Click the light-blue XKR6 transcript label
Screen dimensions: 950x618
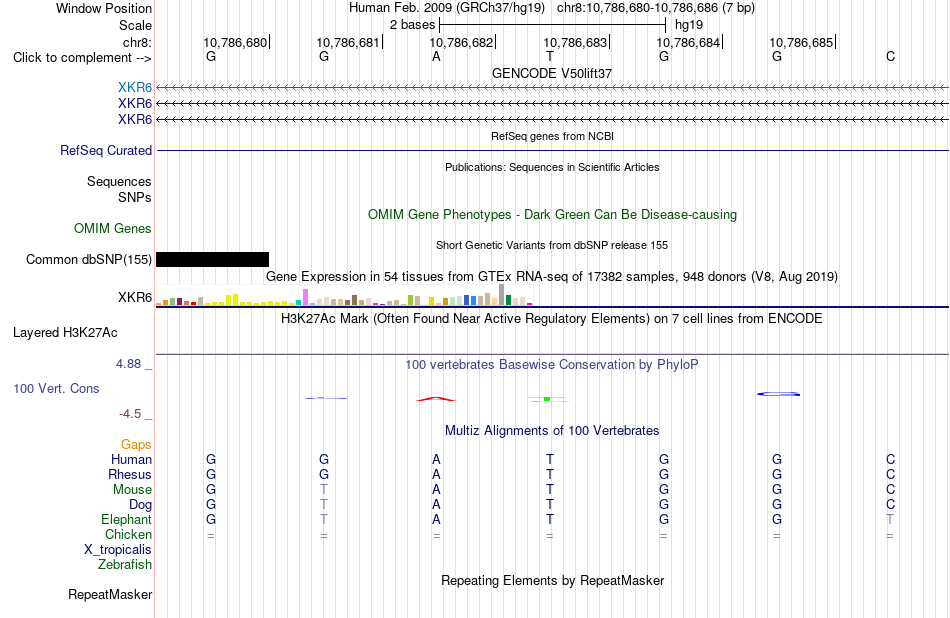pyautogui.click(x=135, y=88)
